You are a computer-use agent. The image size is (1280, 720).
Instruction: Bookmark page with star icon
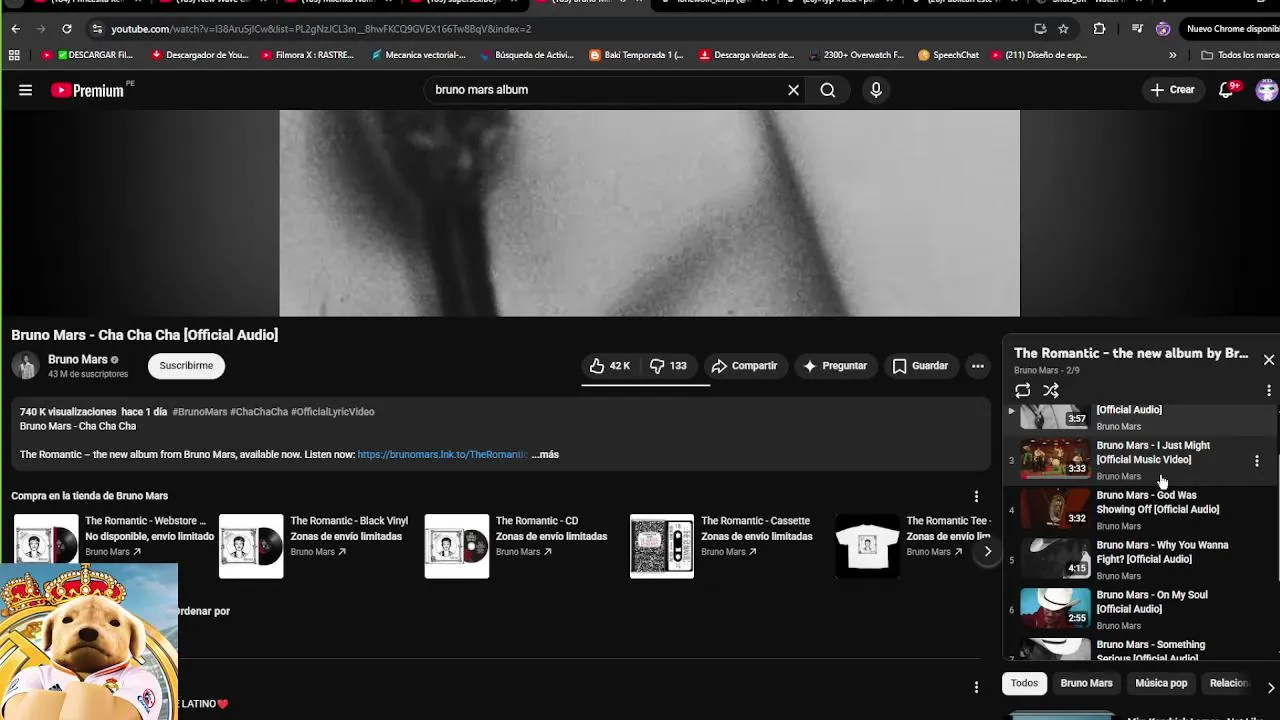(1063, 29)
